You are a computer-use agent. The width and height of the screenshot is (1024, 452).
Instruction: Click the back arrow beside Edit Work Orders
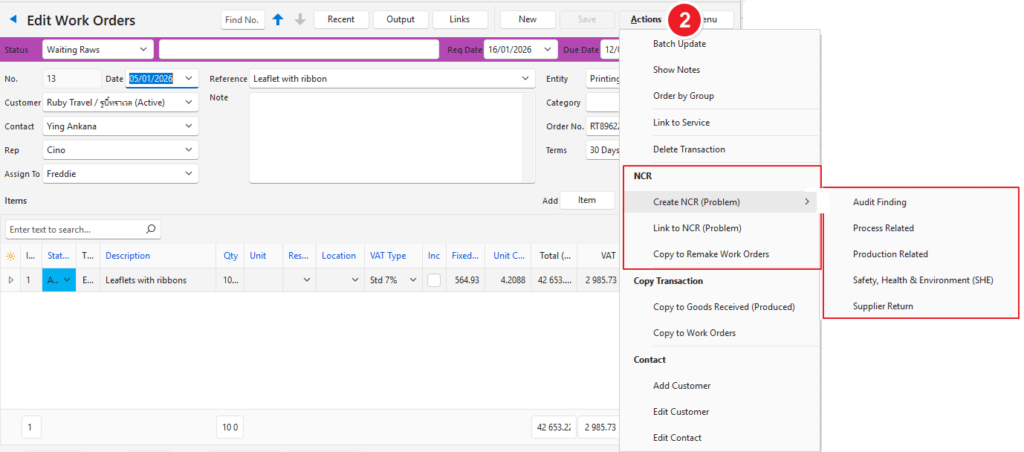[13, 20]
